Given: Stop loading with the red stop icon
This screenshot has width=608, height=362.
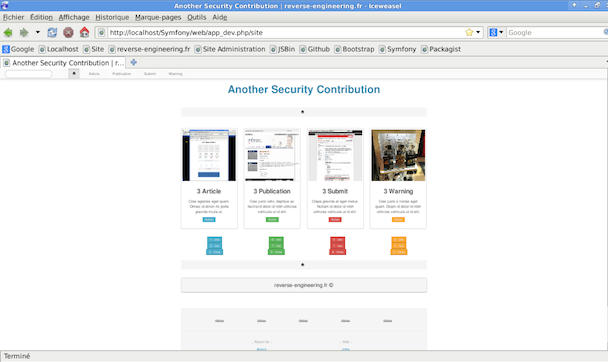Looking at the screenshot, I should click(x=68, y=33).
